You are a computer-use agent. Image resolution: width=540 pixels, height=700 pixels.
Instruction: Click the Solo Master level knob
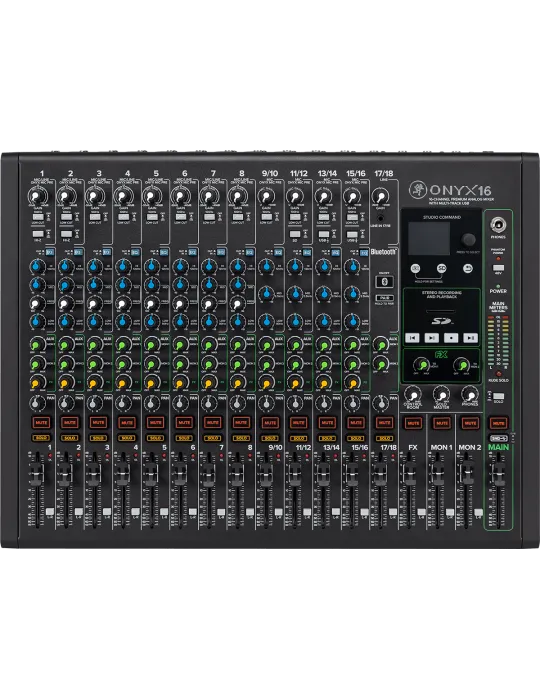[x=441, y=395]
